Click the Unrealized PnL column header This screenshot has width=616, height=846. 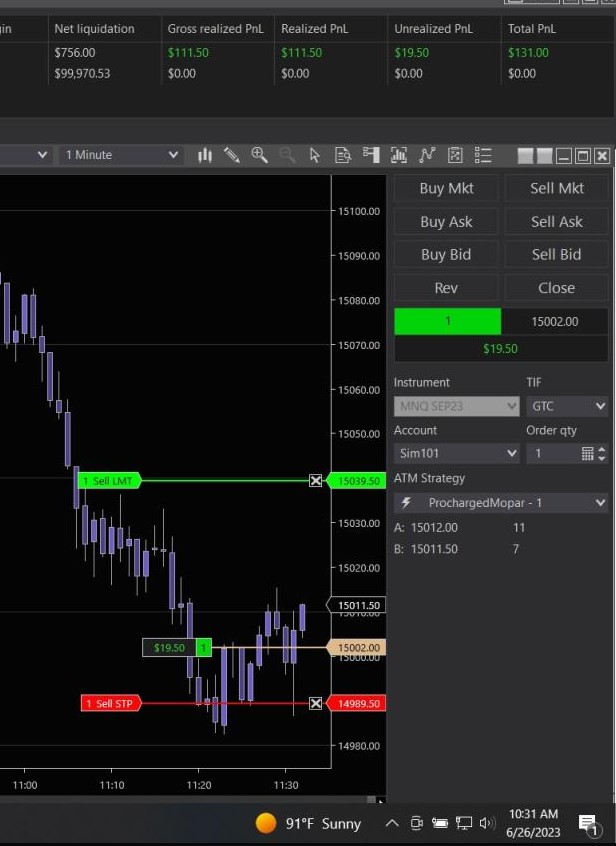[433, 29]
